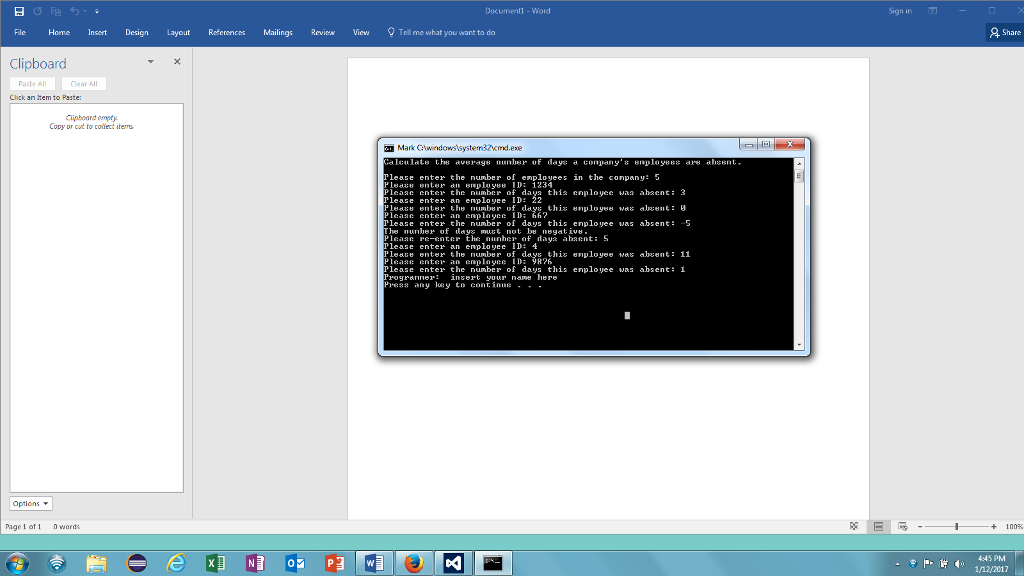Switch to the Mailings ribbon tab

(x=278, y=32)
